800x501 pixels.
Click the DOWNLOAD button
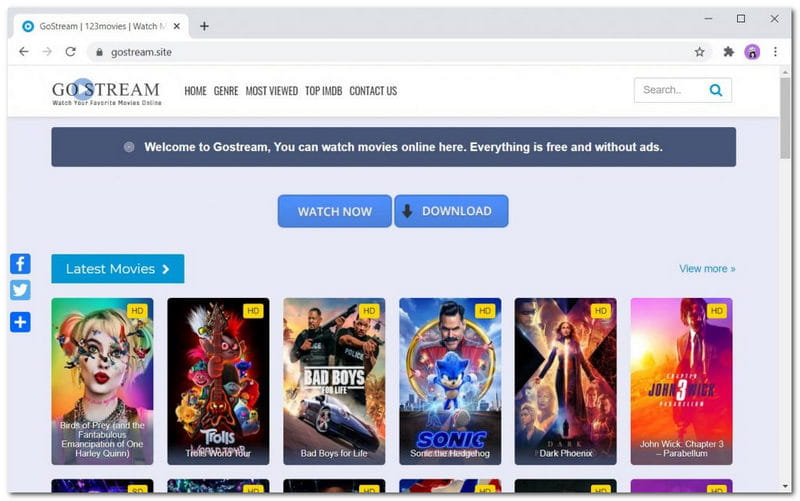[451, 211]
